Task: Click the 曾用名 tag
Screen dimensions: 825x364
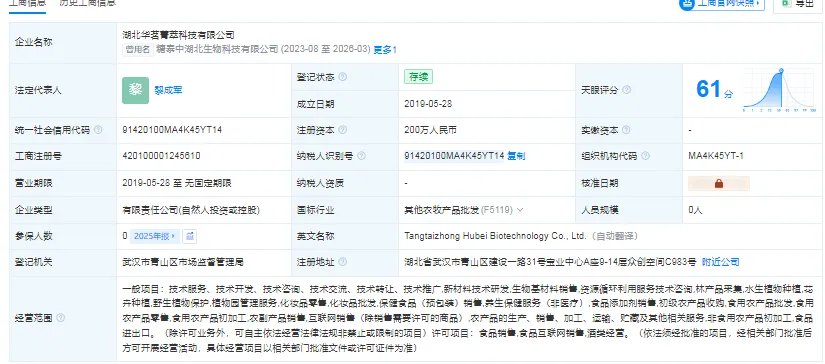Action: (x=138, y=50)
